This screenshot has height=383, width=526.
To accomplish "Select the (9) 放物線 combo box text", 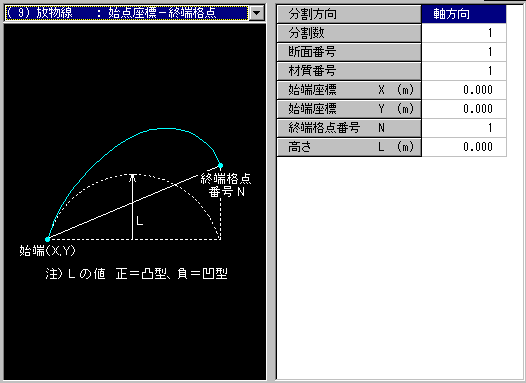I will [x=127, y=13].
